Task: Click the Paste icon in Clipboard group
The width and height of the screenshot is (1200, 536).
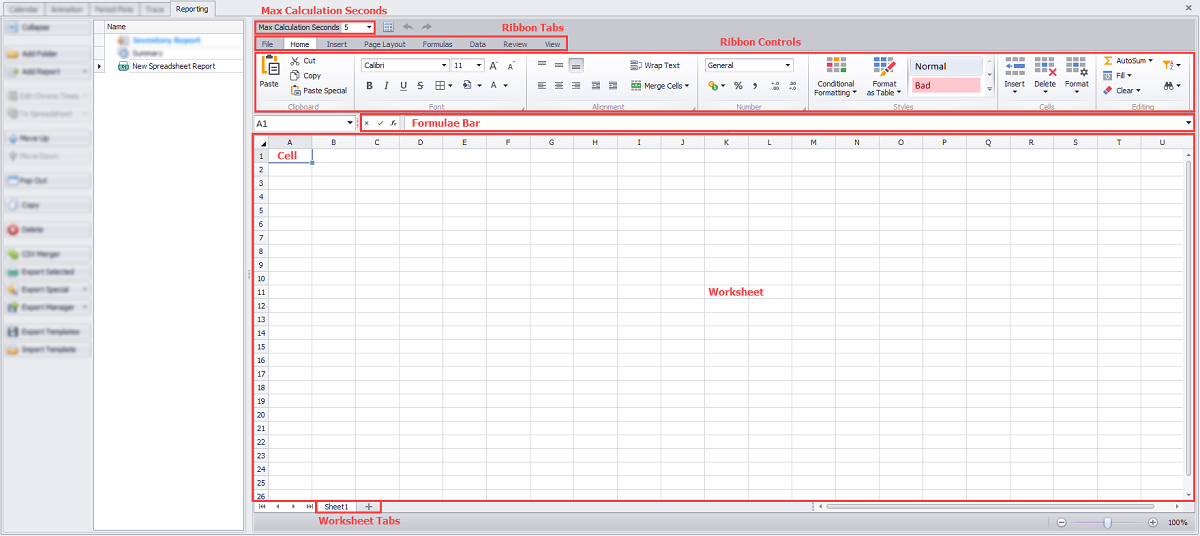Action: pos(269,67)
